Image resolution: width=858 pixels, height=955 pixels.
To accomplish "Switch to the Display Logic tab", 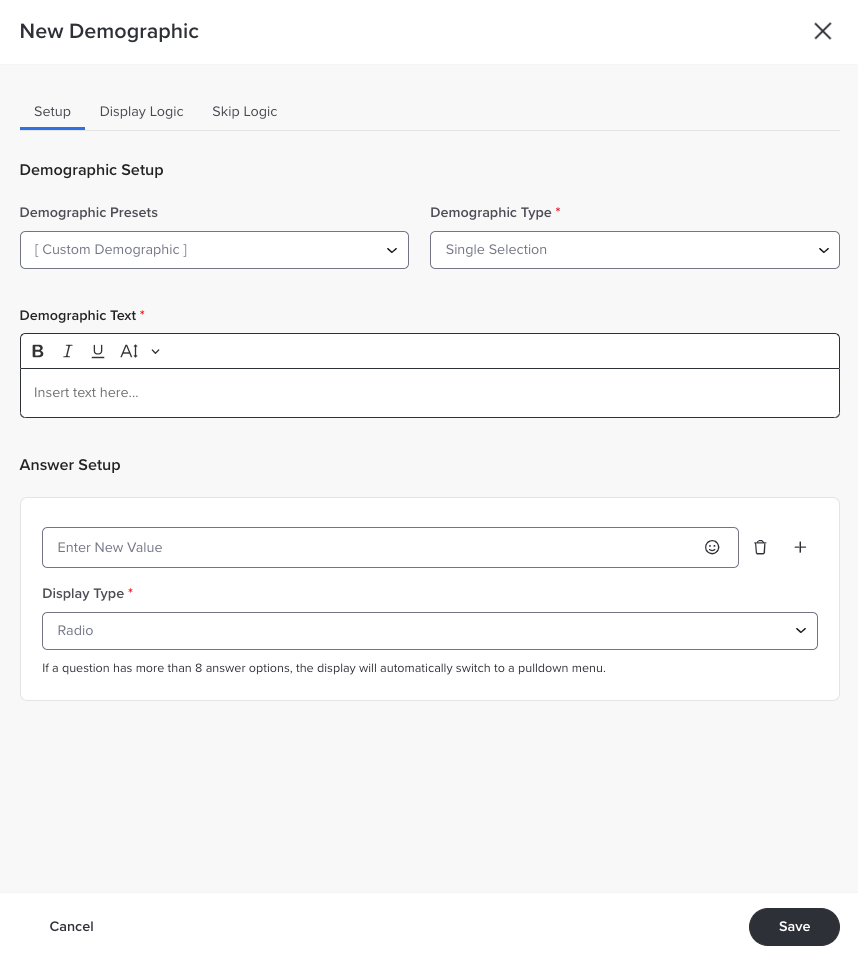I will point(141,111).
